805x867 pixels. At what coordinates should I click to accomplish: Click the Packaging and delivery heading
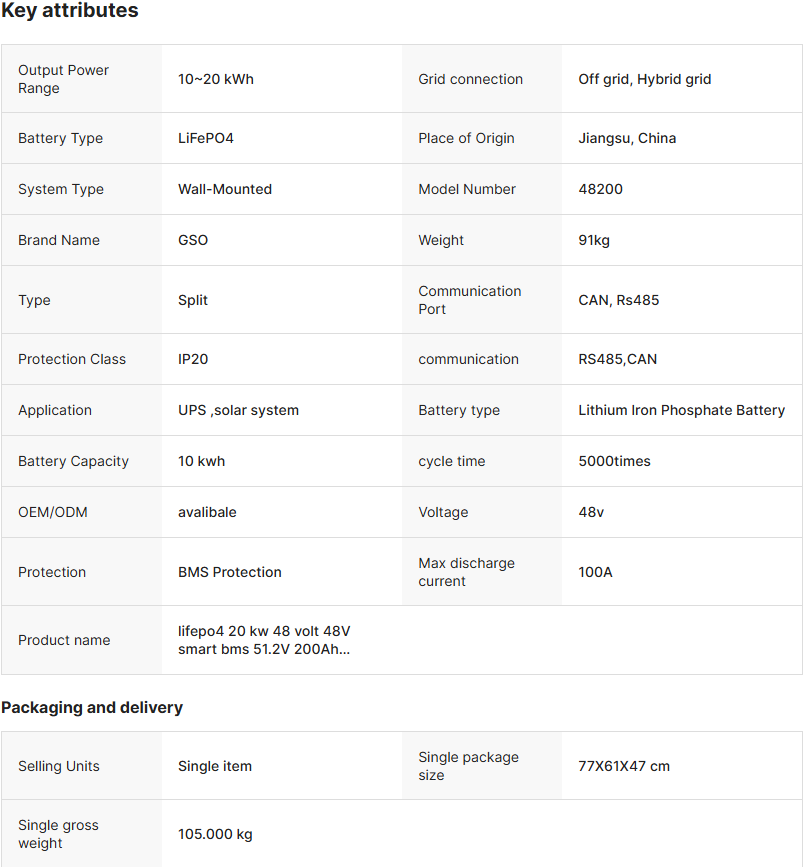(x=92, y=708)
